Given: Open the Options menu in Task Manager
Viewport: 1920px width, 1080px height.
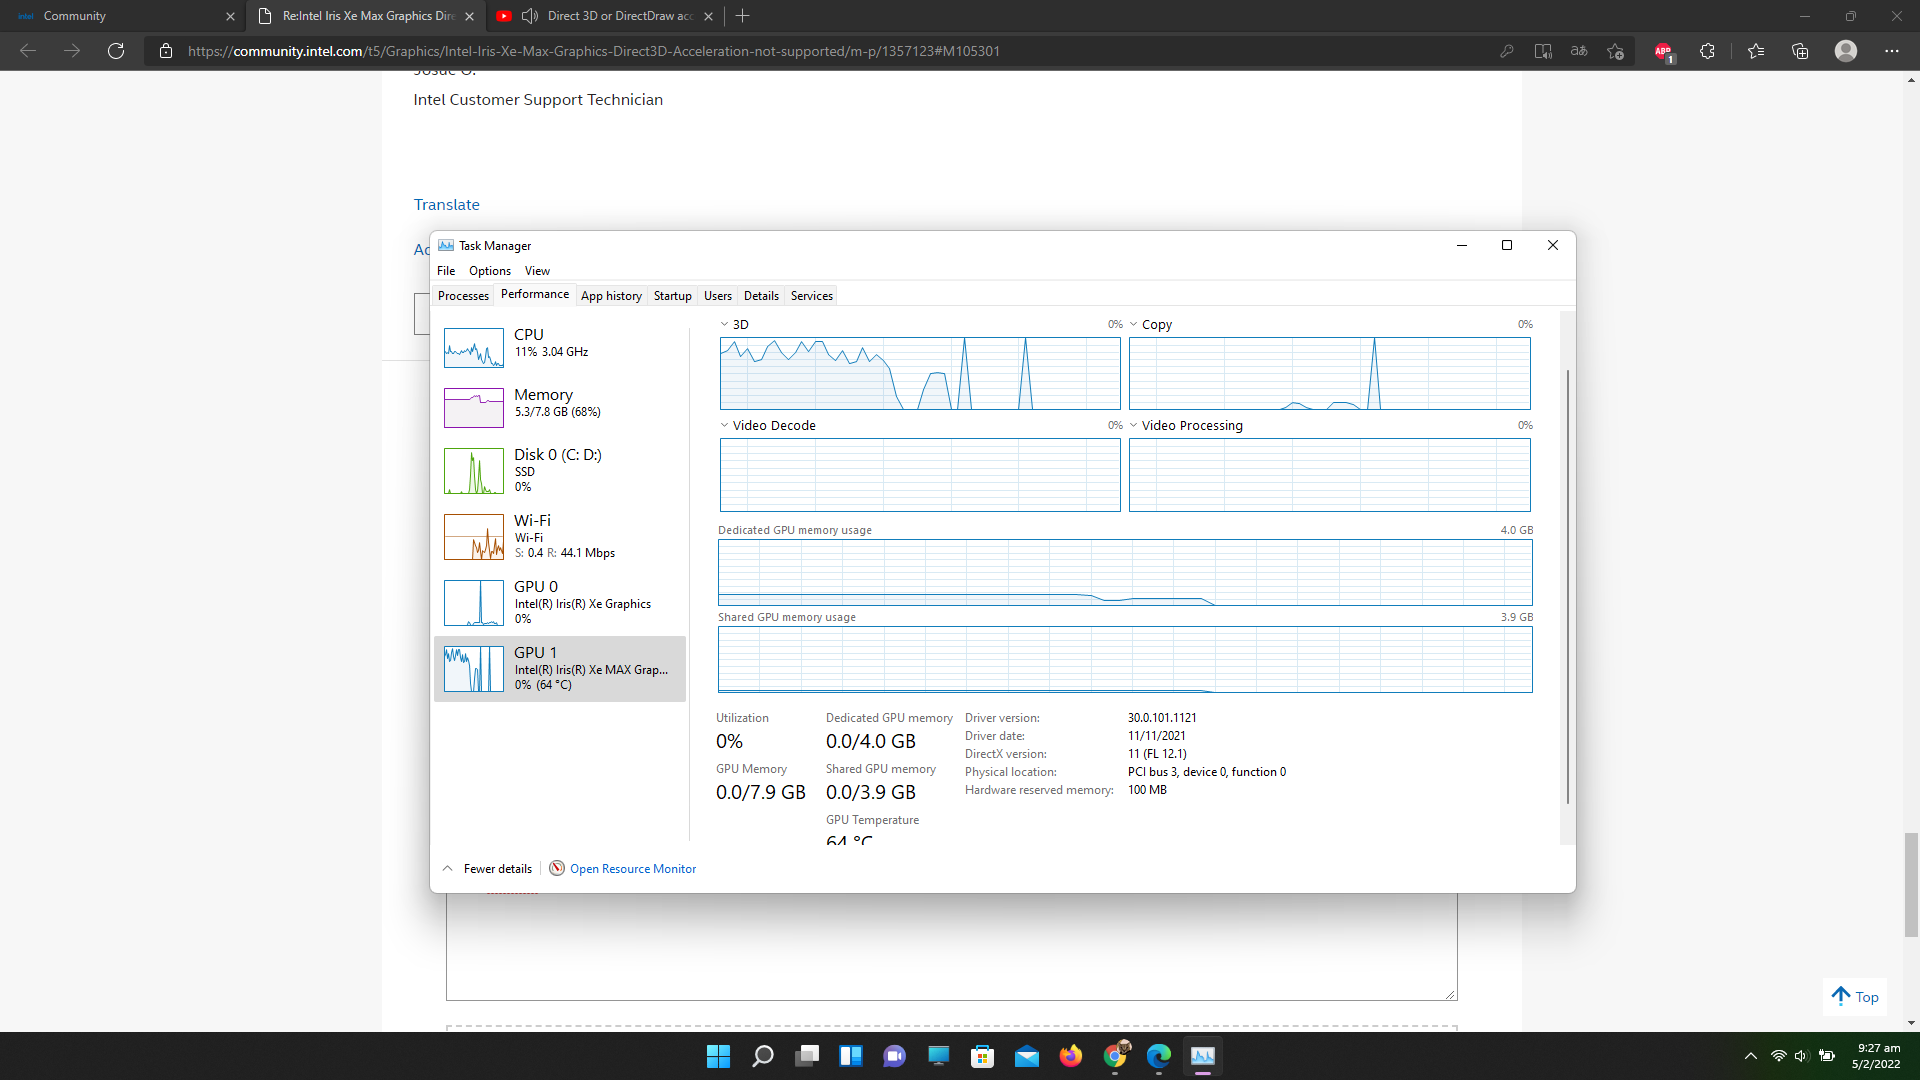Looking at the screenshot, I should click(489, 270).
